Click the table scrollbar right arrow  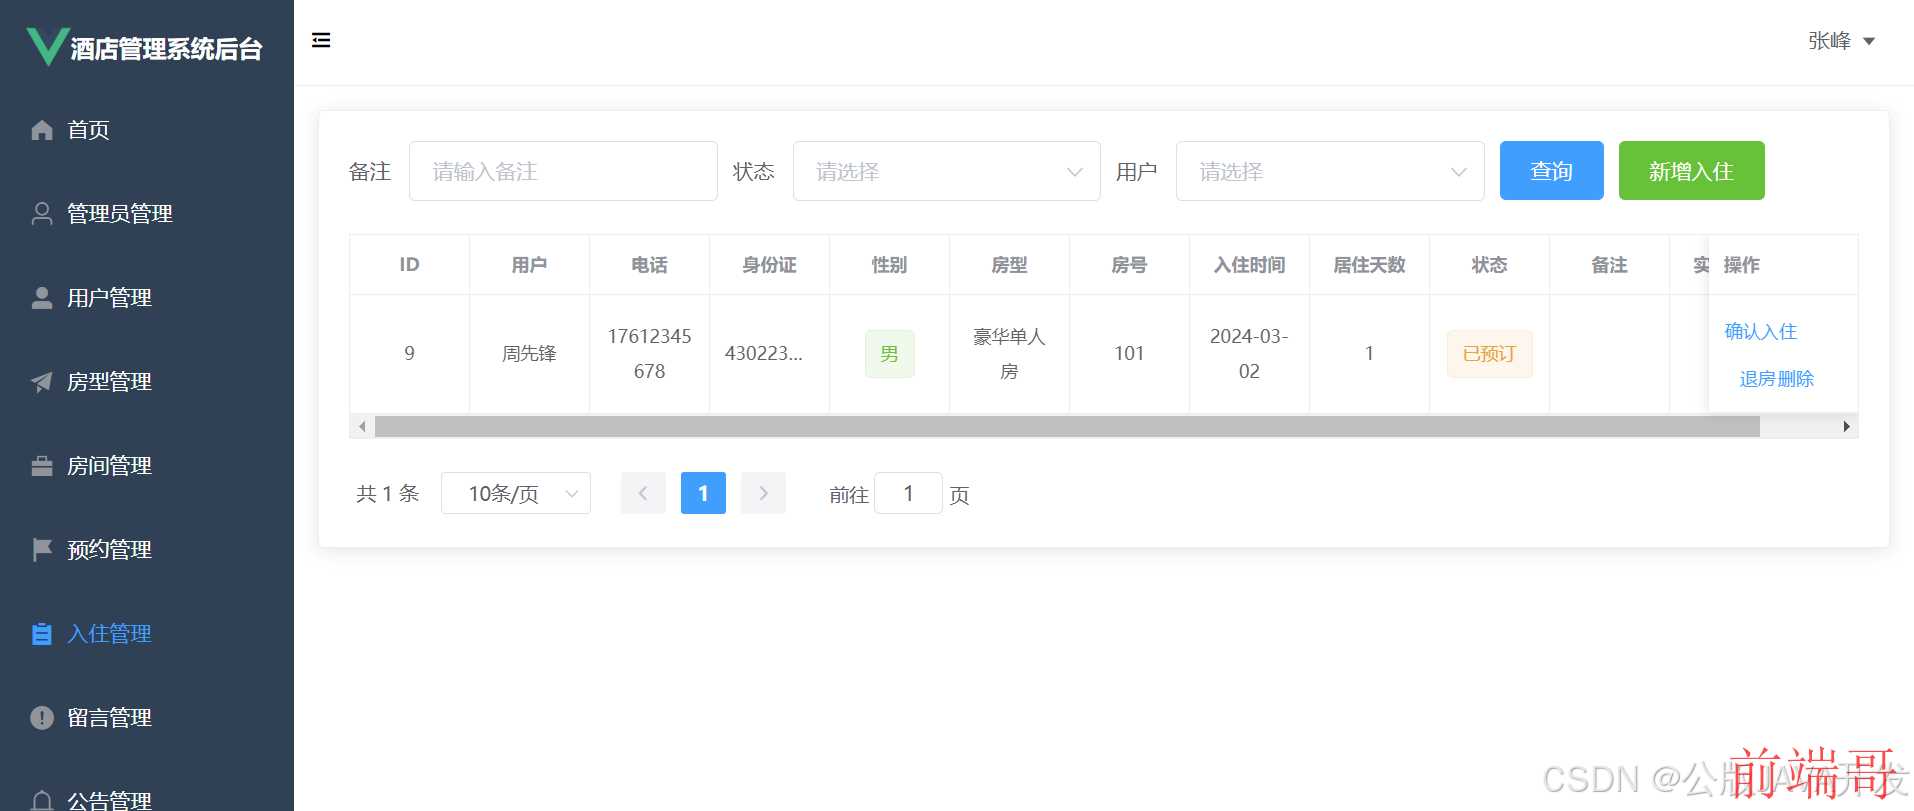click(1846, 427)
